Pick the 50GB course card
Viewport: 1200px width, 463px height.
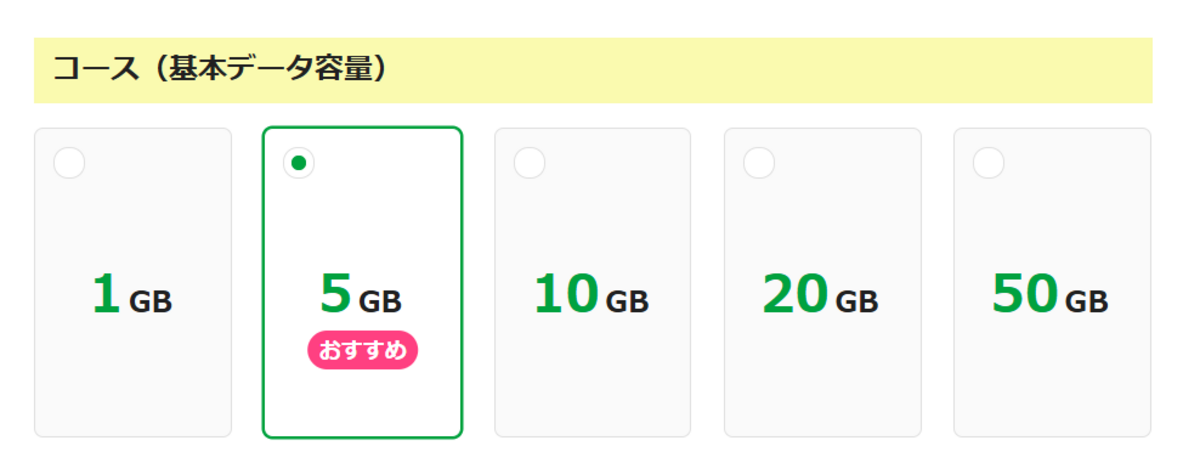pyautogui.click(x=1052, y=282)
